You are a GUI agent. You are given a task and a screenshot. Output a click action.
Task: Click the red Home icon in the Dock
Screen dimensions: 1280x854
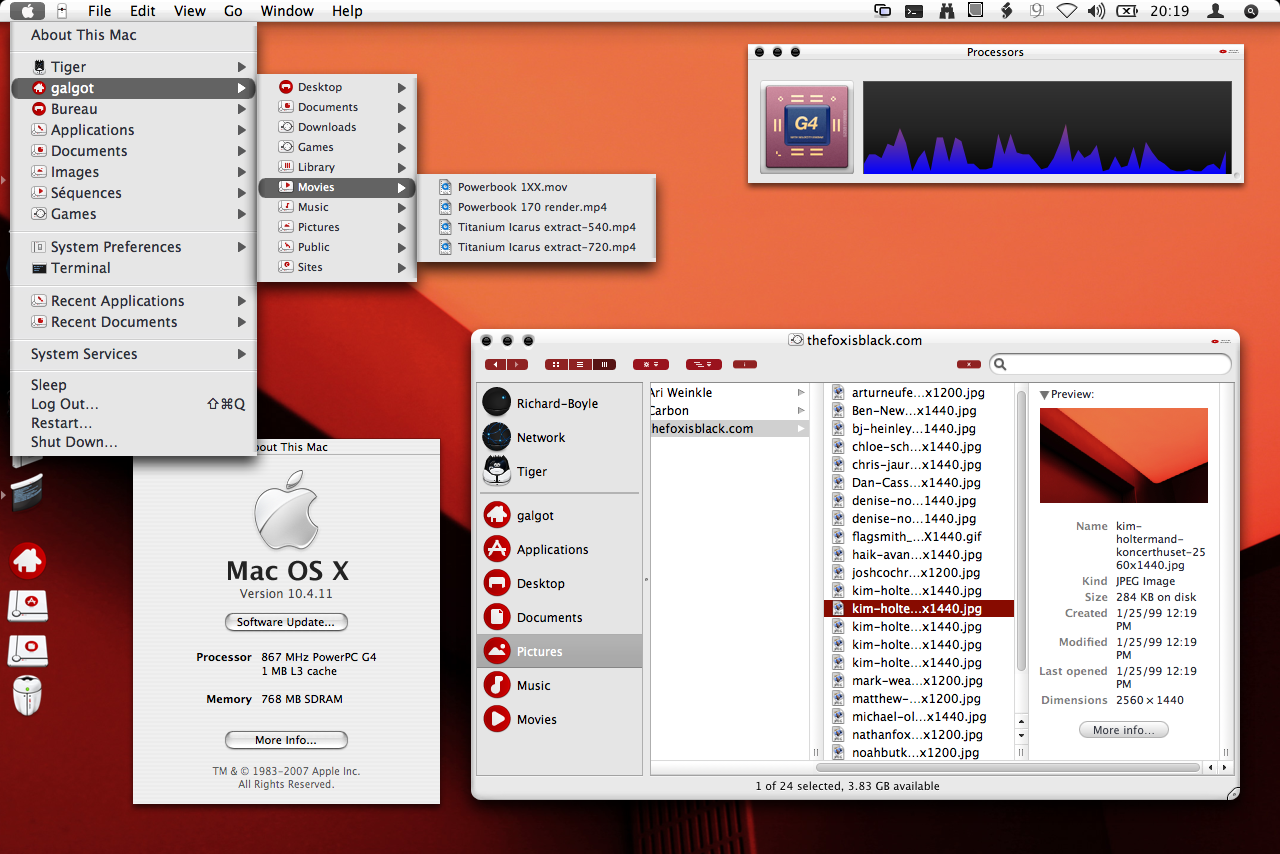(x=28, y=561)
